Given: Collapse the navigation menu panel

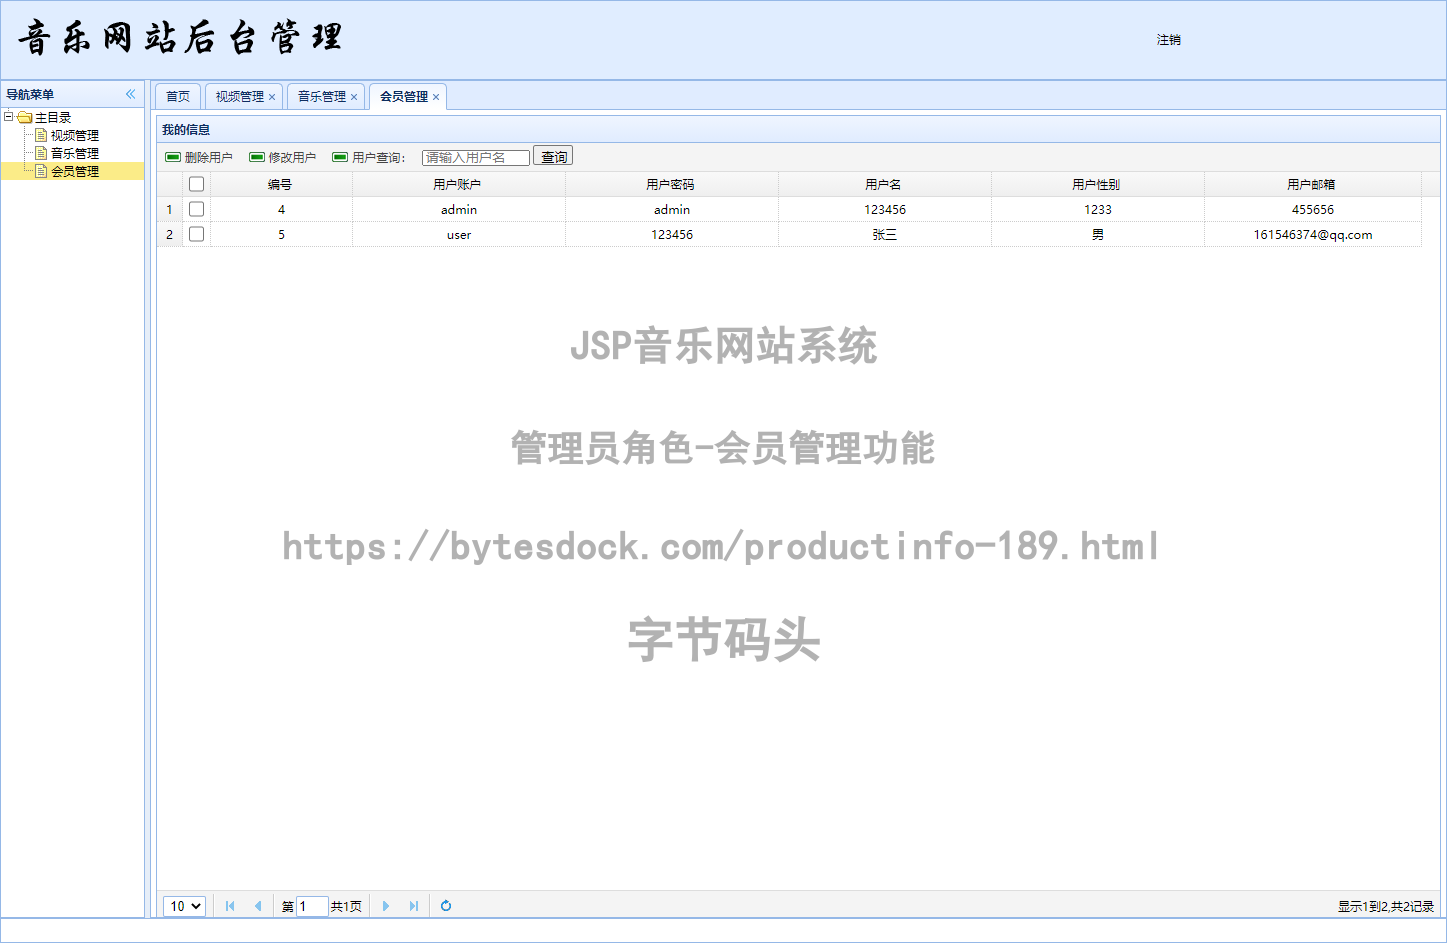Looking at the screenshot, I should [x=130, y=94].
